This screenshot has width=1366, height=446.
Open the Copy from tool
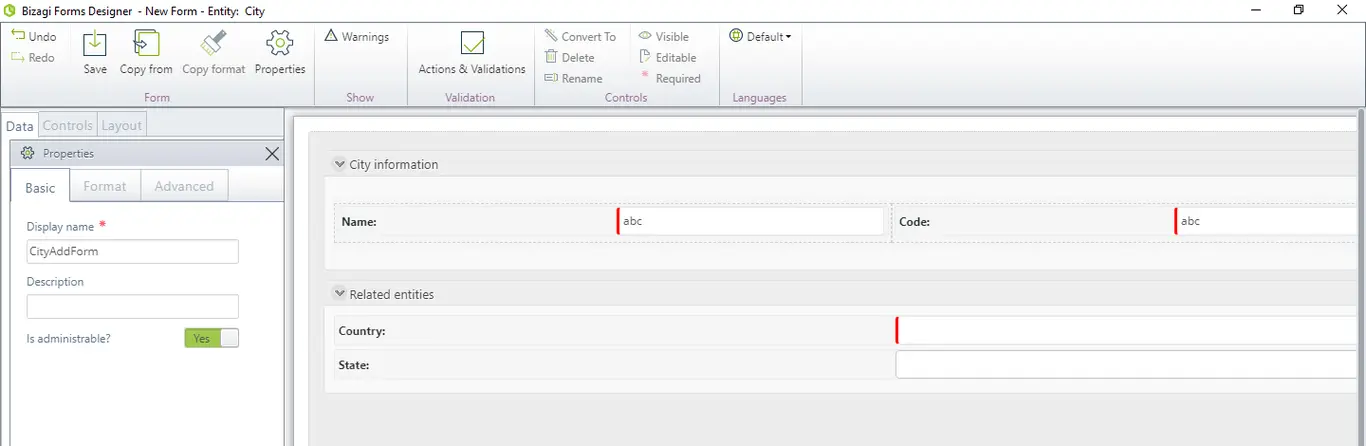tap(146, 52)
